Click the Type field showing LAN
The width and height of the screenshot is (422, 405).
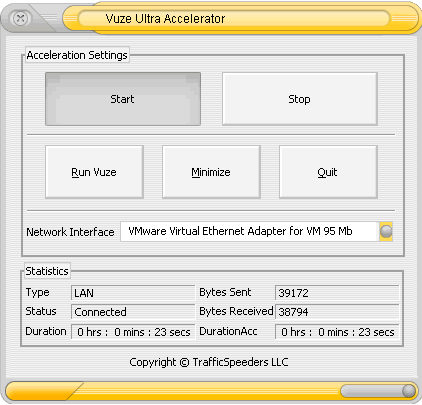pos(133,293)
